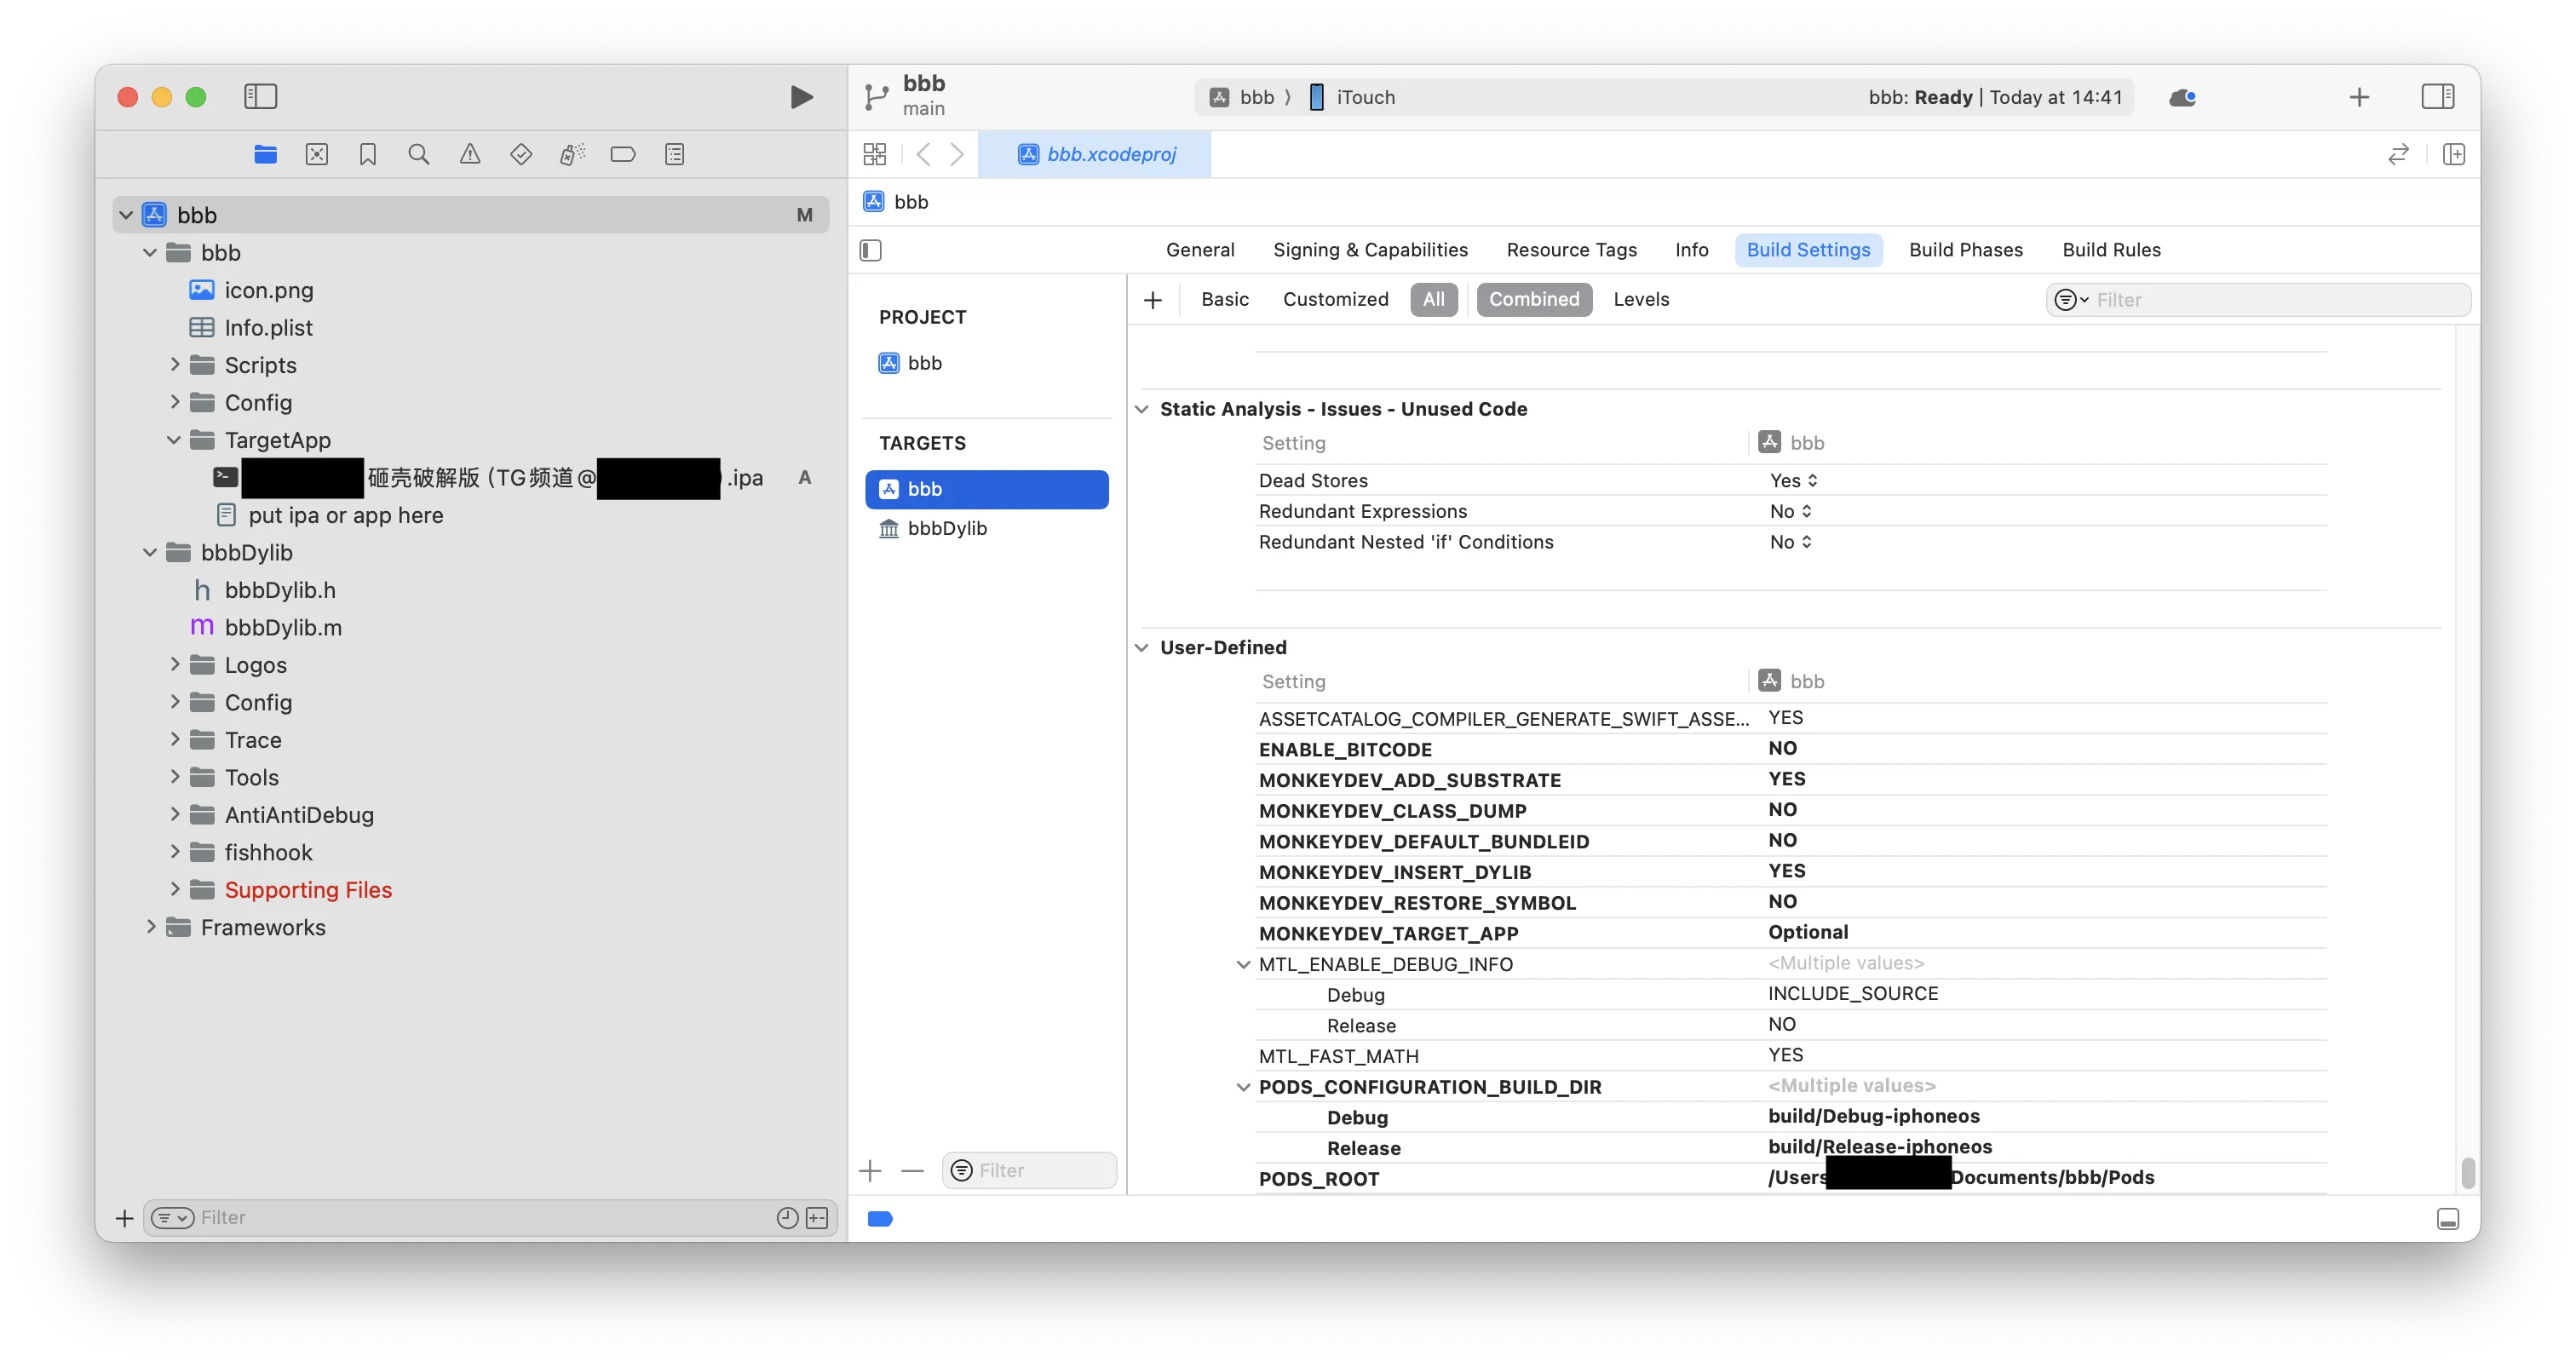Open the Test navigator diamond icon
2576x1368 pixels.
(521, 154)
